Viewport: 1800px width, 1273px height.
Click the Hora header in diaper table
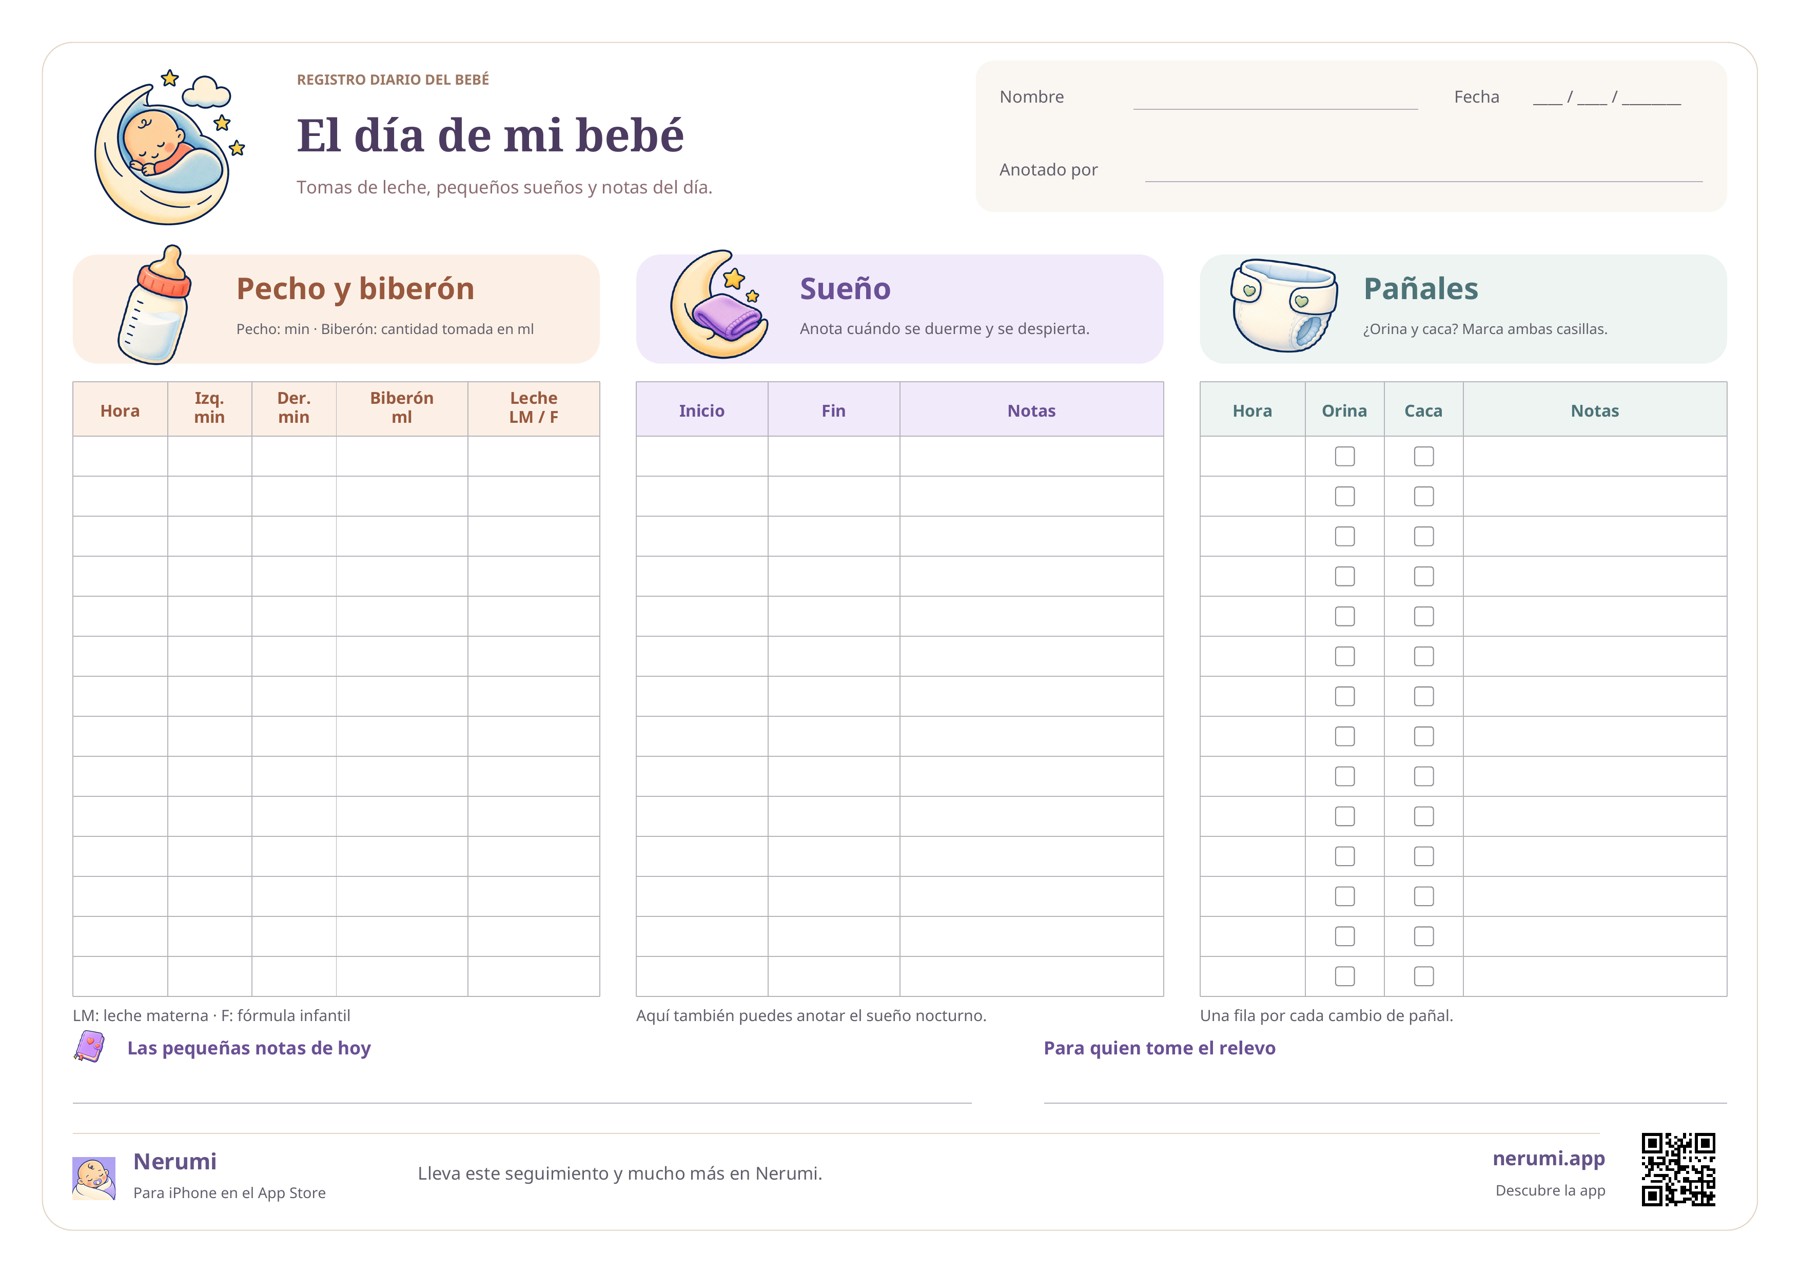click(x=1252, y=410)
